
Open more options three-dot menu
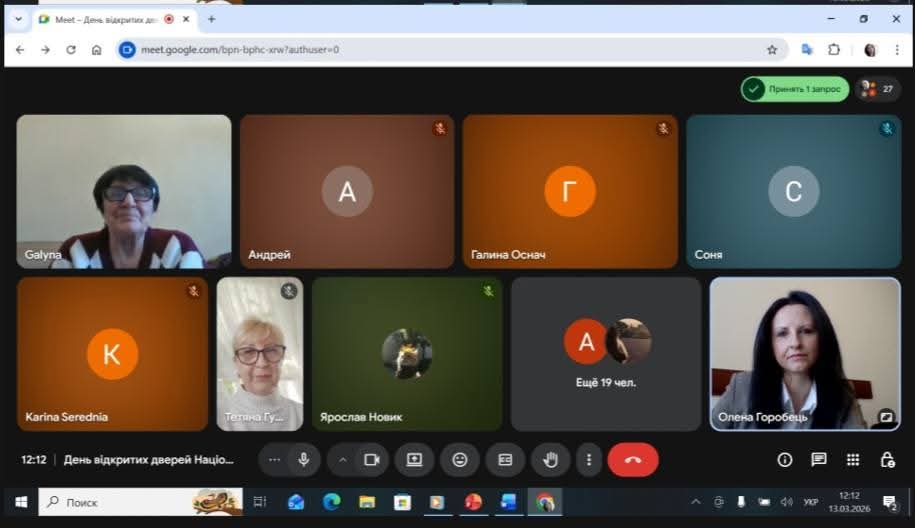click(x=589, y=460)
